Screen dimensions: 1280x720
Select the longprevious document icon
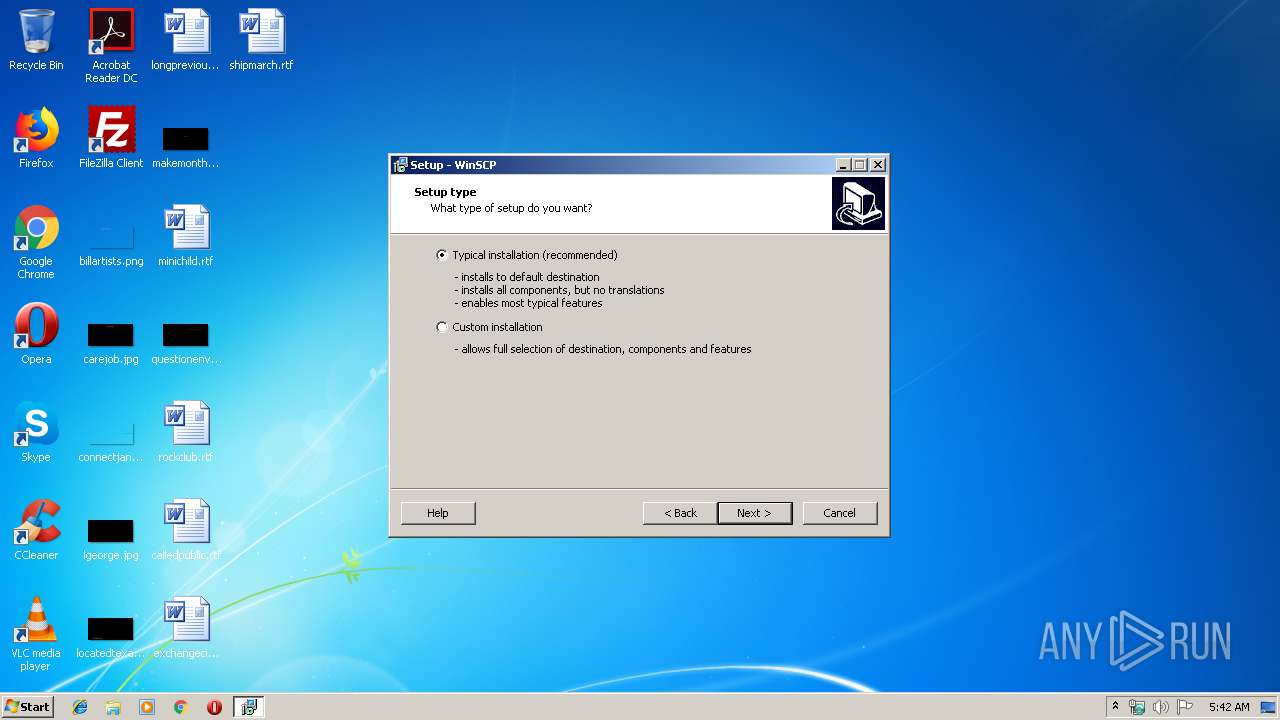pos(186,41)
